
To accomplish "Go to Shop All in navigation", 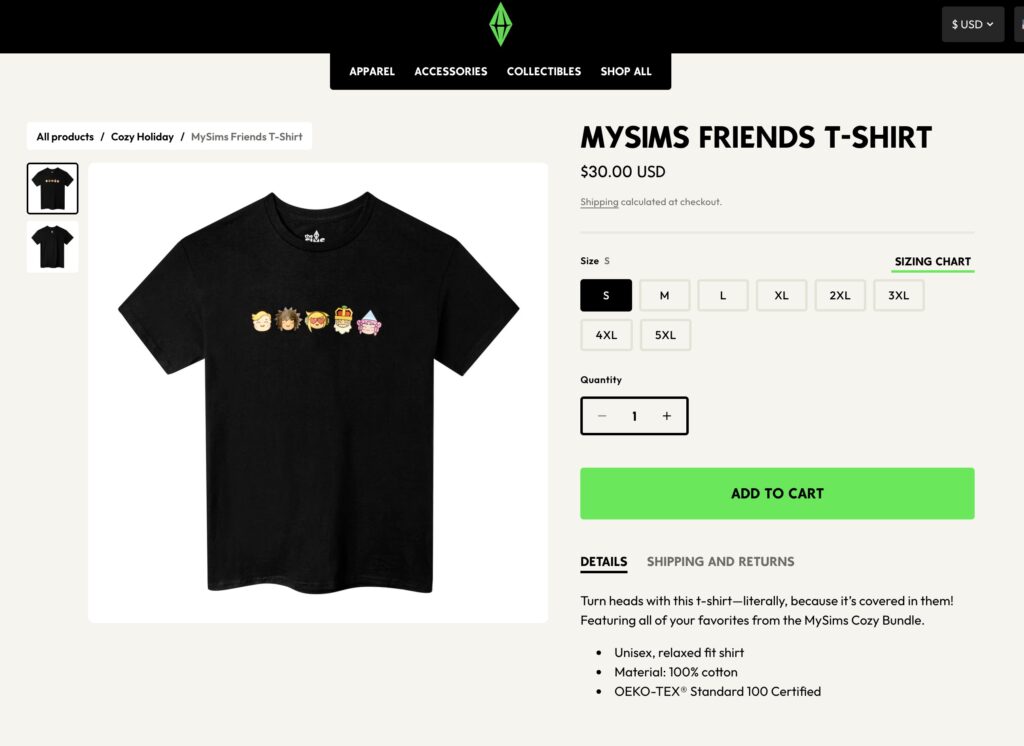I will coord(626,72).
